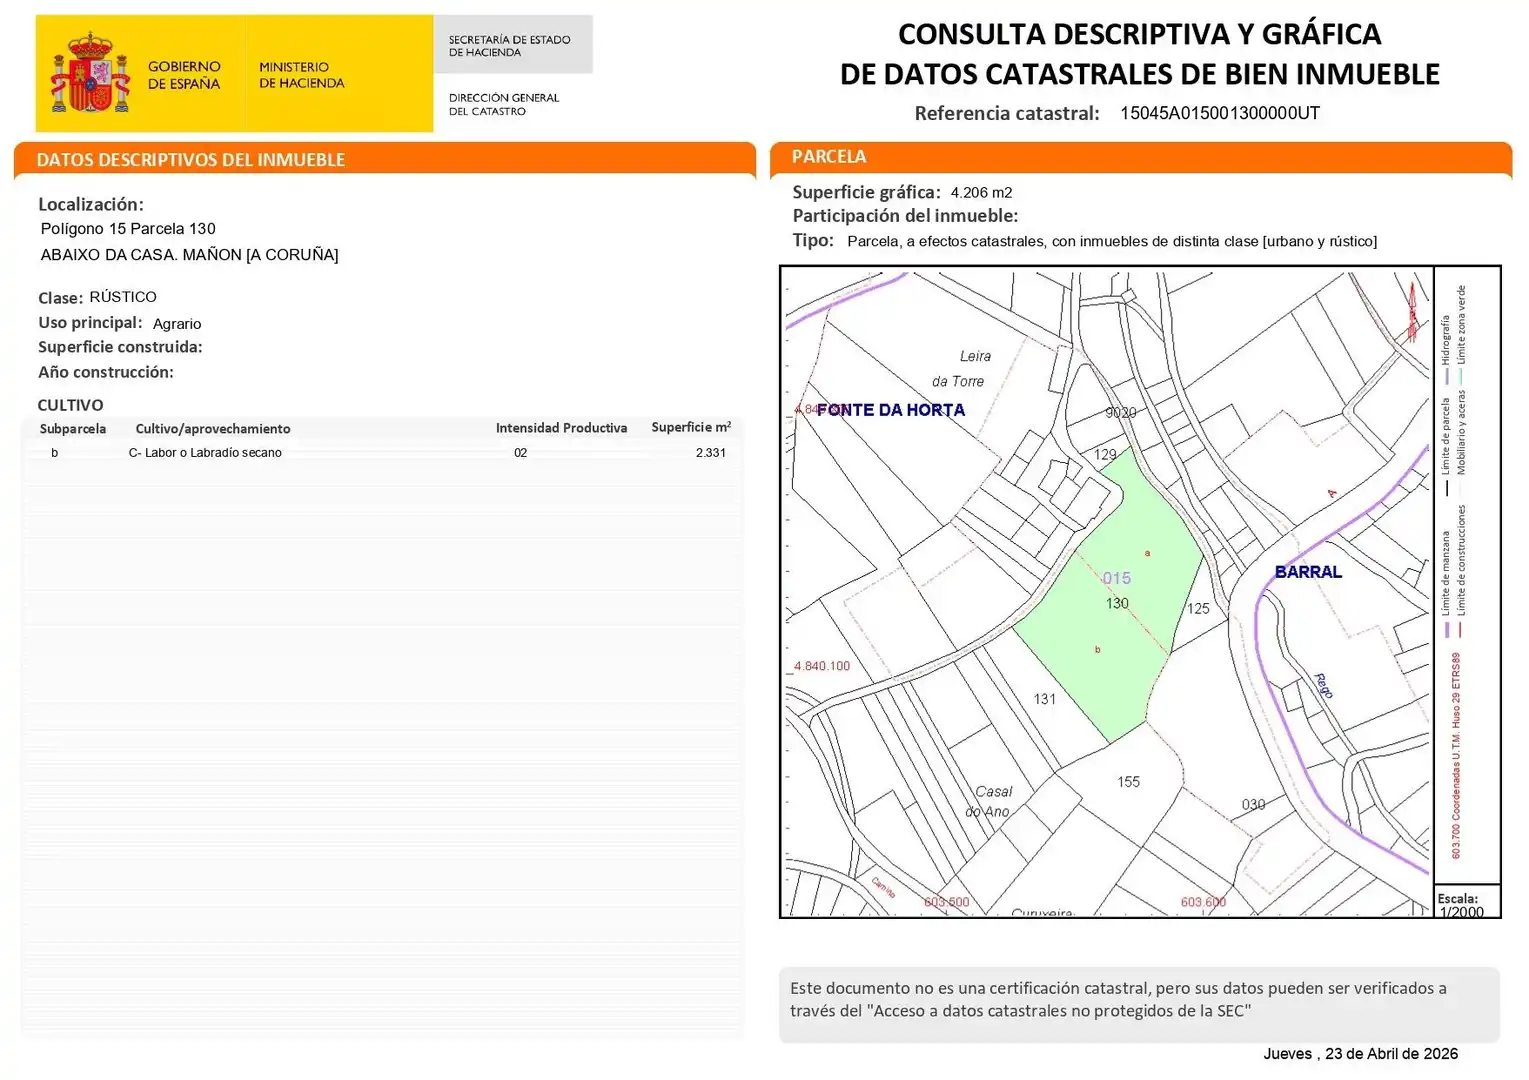Click the 603.600 coordinate label at the map bottom
The height and width of the screenshot is (1080, 1529).
click(x=1203, y=902)
